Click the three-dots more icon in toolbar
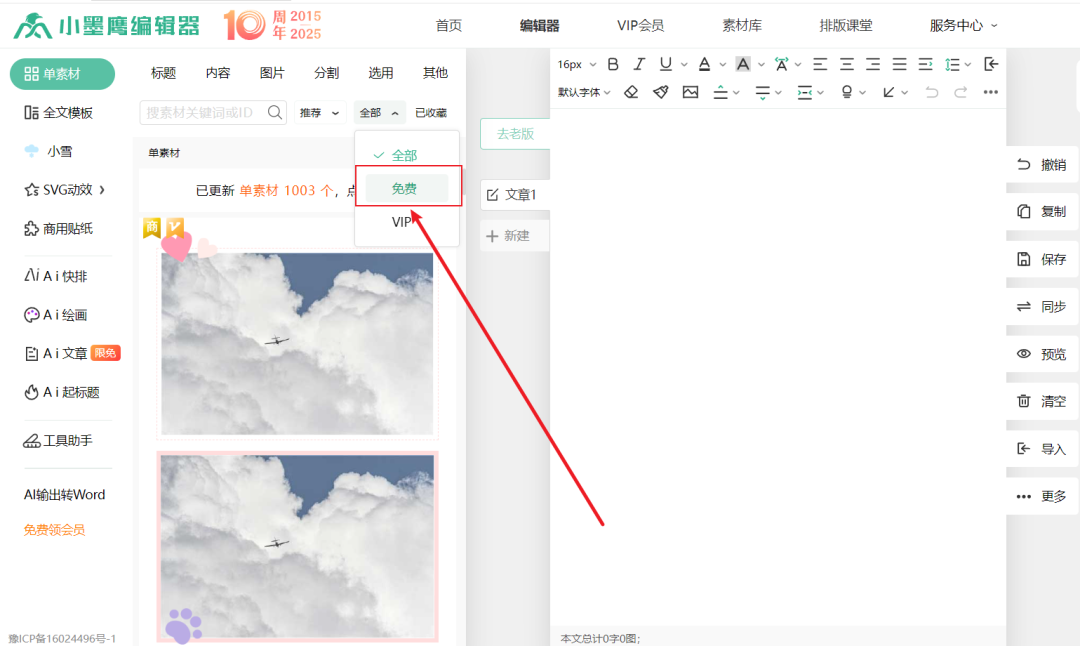 coord(990,92)
